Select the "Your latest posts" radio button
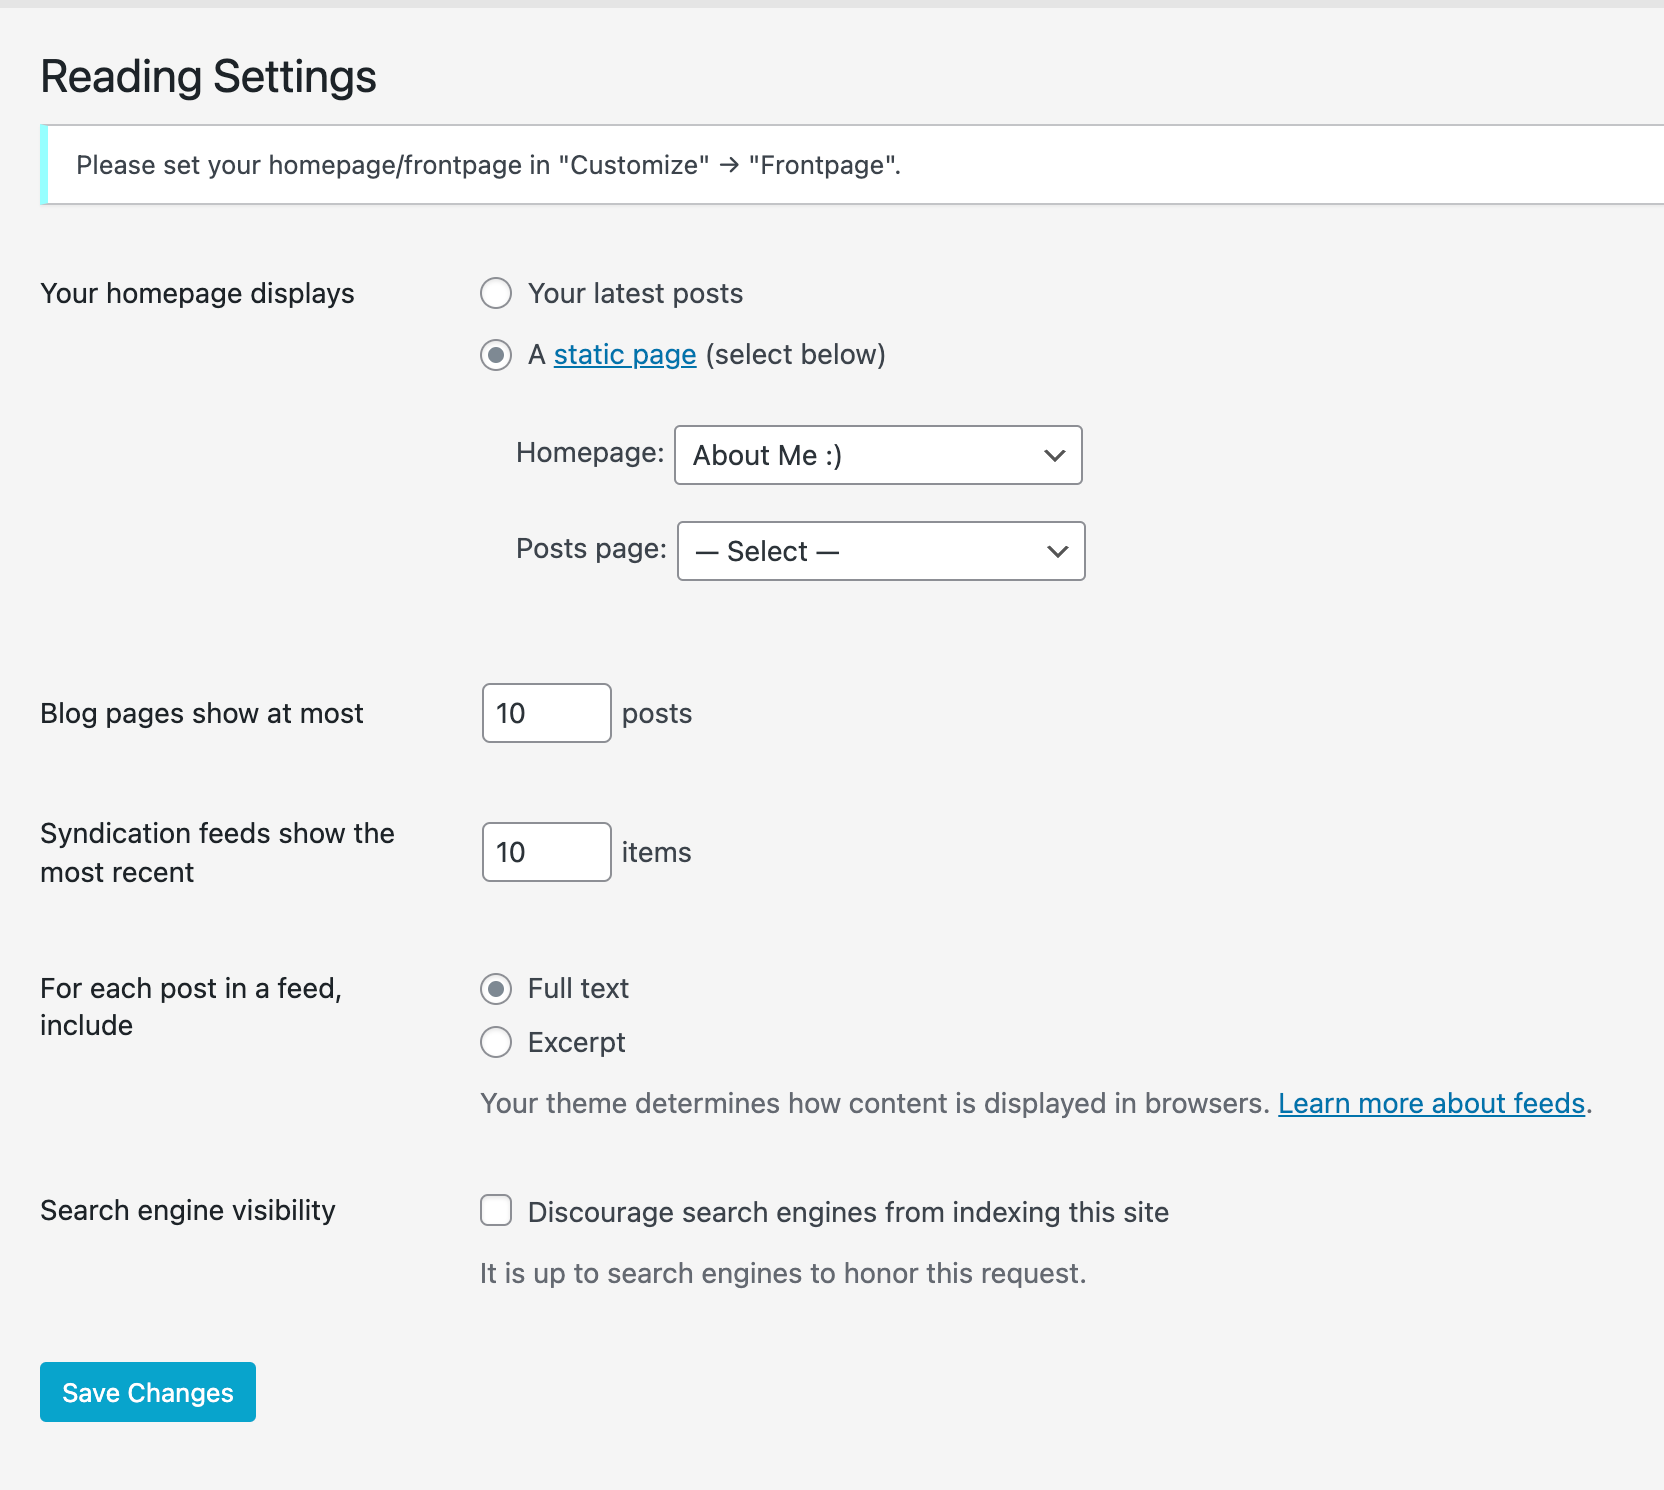The image size is (1664, 1490). point(496,294)
